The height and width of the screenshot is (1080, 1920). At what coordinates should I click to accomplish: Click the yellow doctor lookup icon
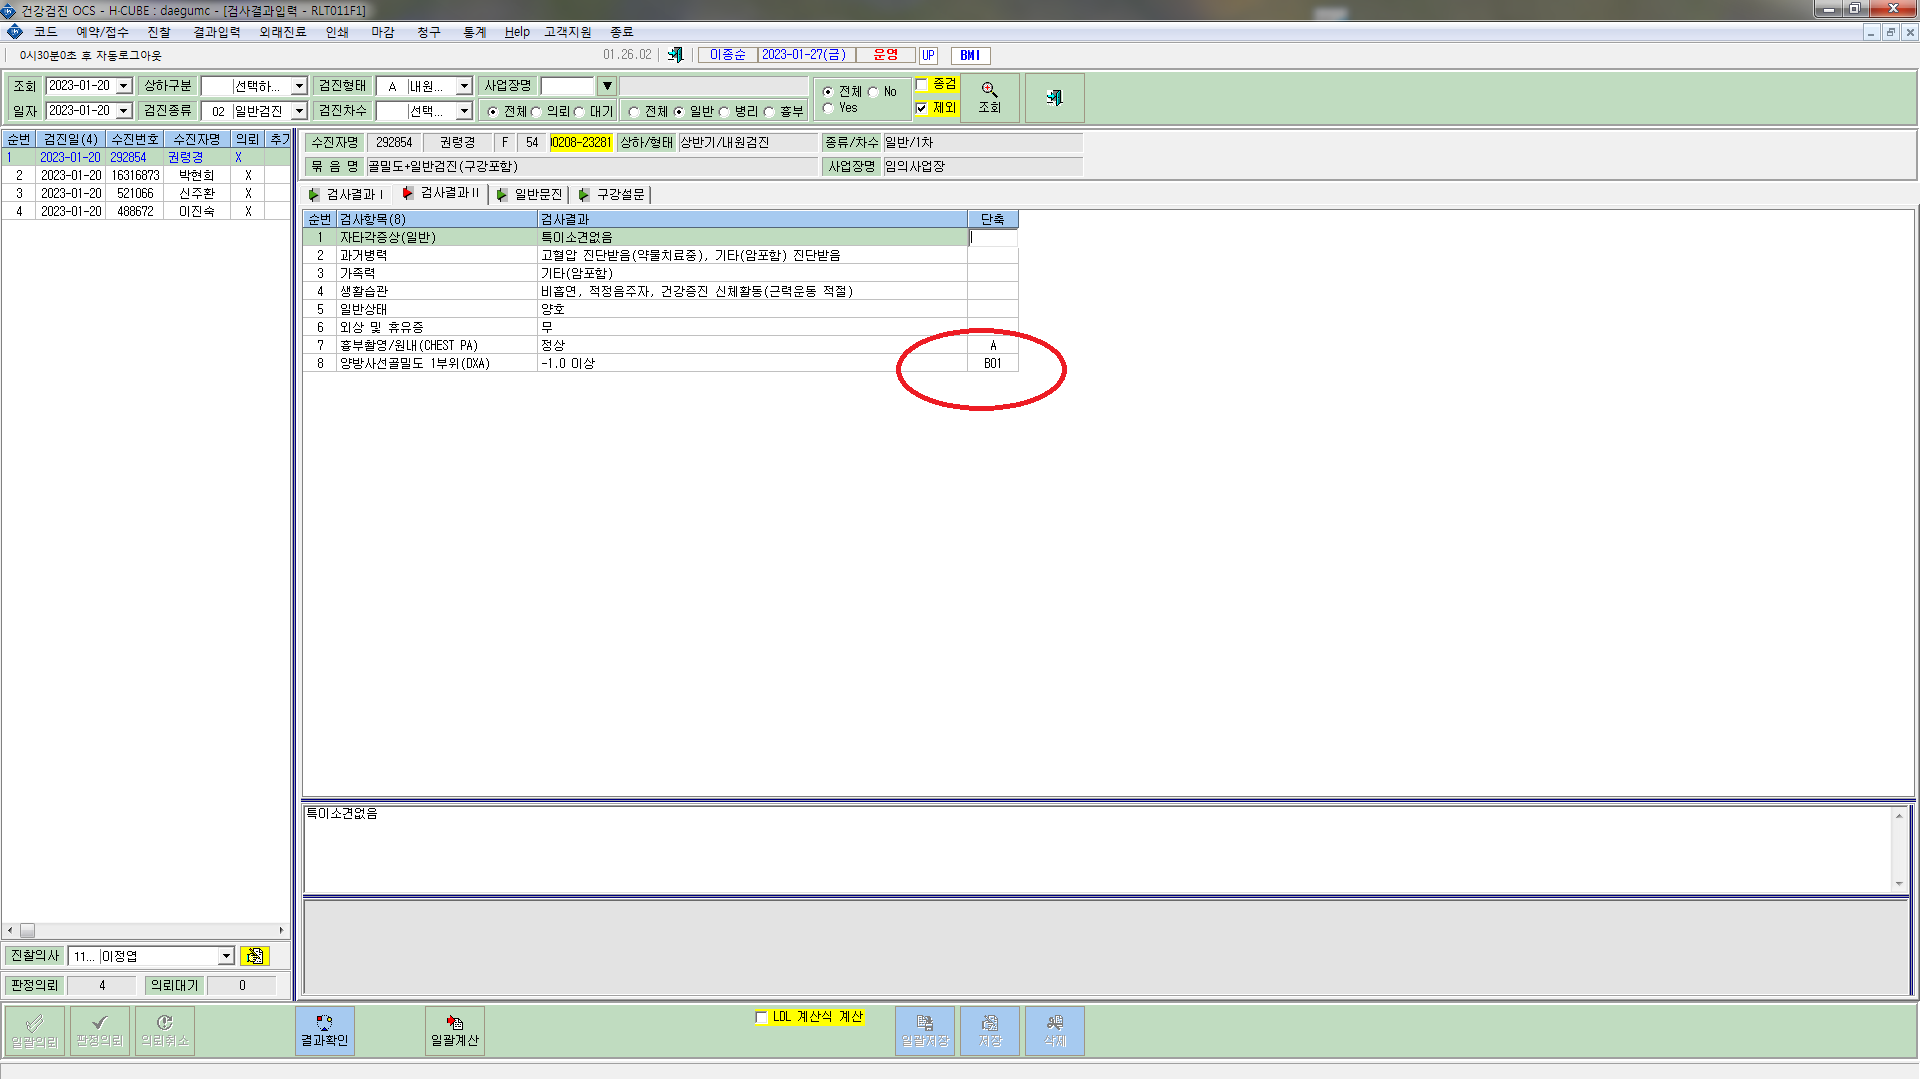click(254, 956)
